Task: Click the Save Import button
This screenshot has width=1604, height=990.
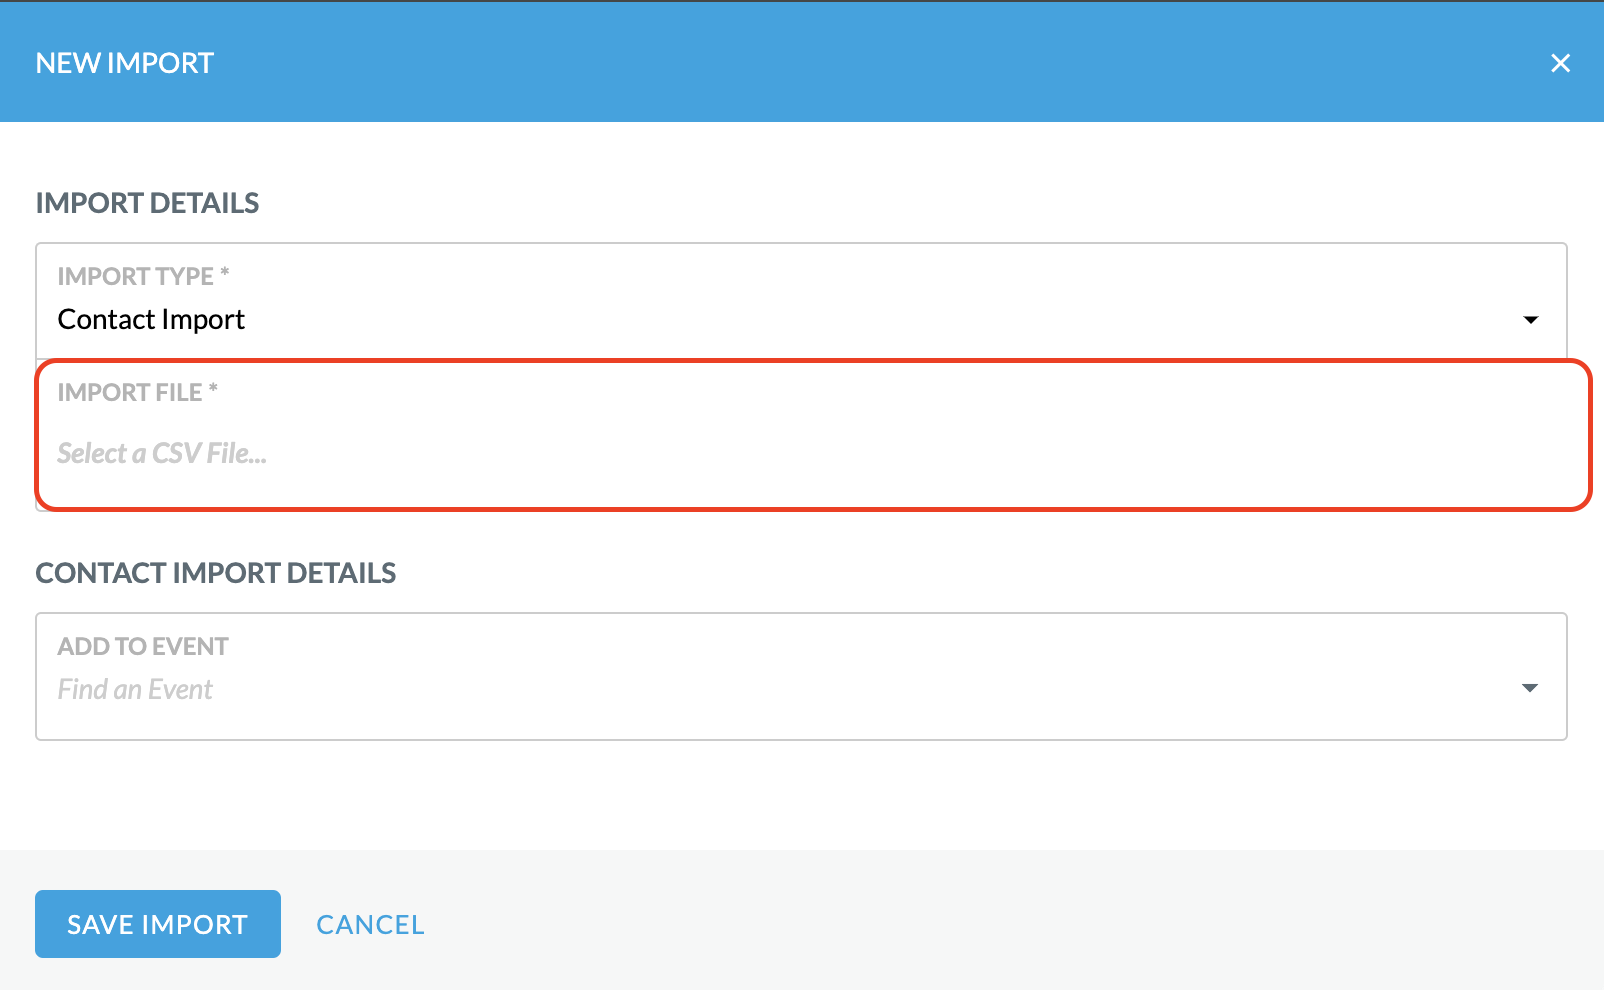Action: [x=158, y=924]
